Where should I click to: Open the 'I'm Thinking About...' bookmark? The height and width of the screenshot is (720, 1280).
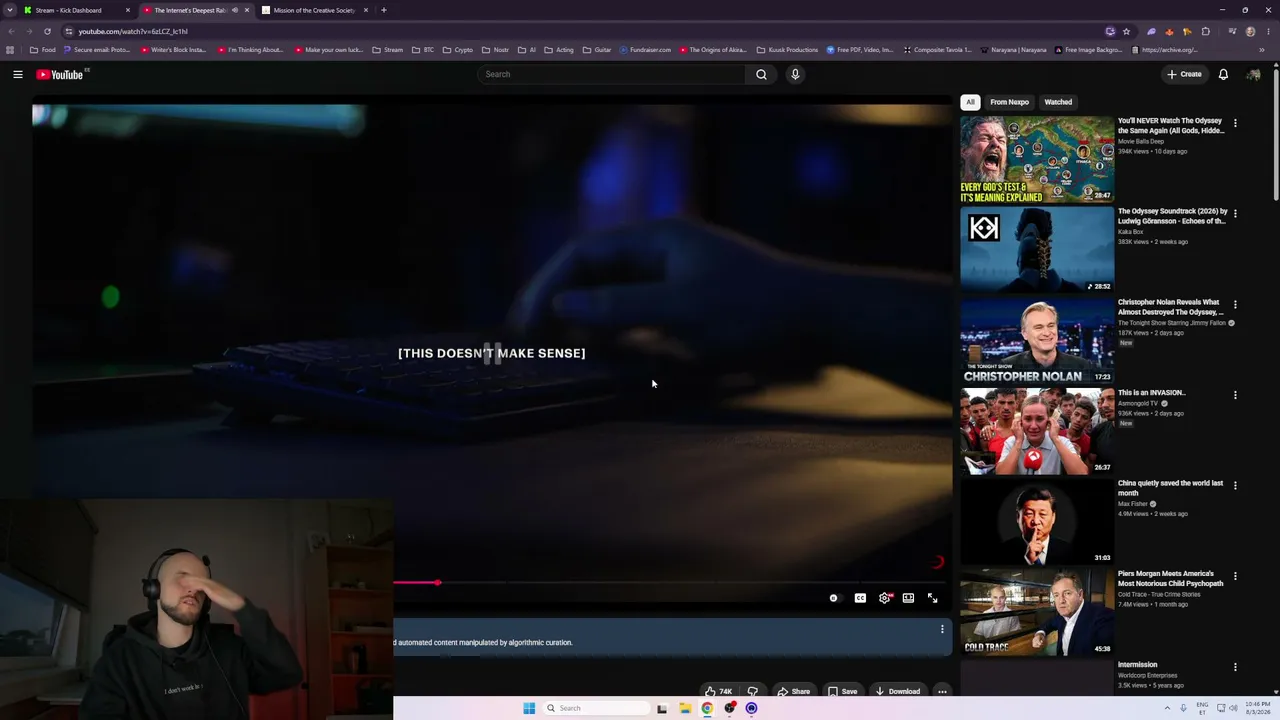251,50
